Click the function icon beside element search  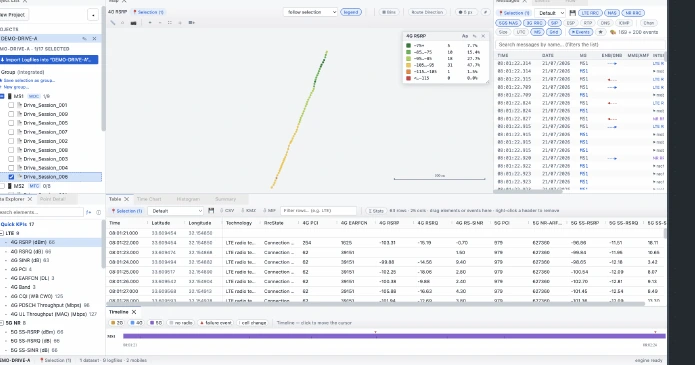click(89, 212)
